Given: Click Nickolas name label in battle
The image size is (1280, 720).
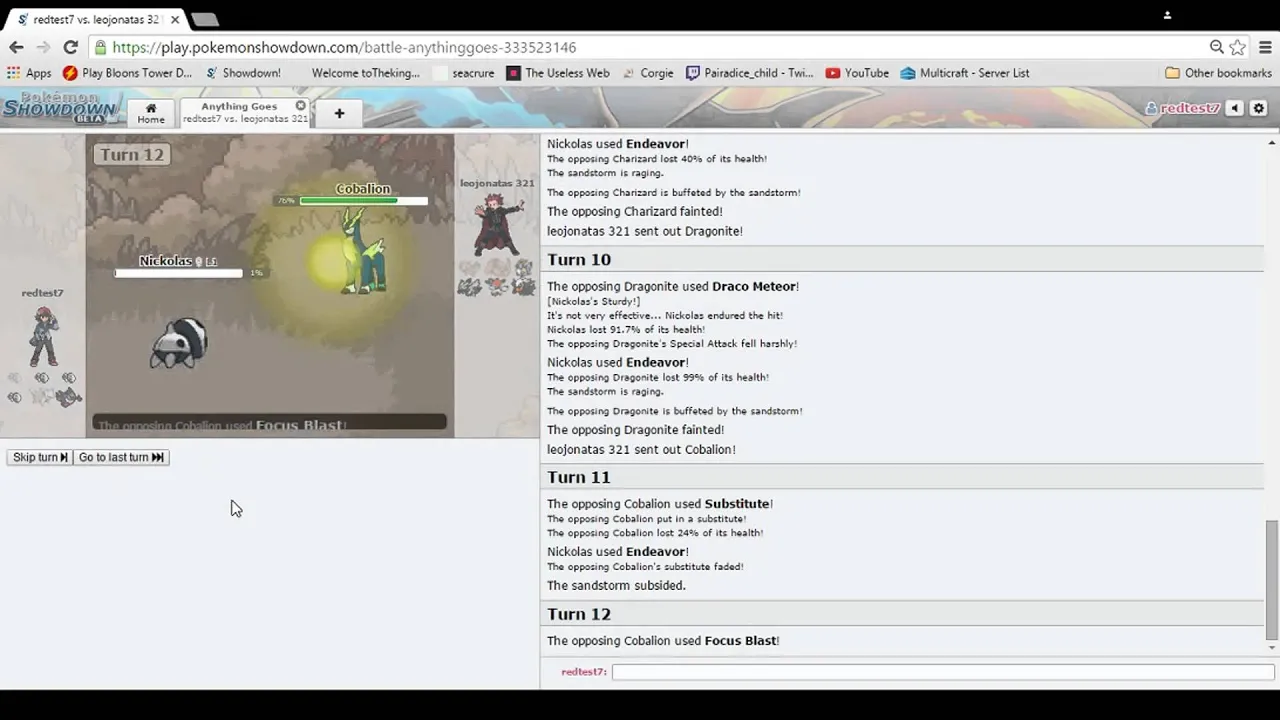Looking at the screenshot, I should pyautogui.click(x=165, y=261).
